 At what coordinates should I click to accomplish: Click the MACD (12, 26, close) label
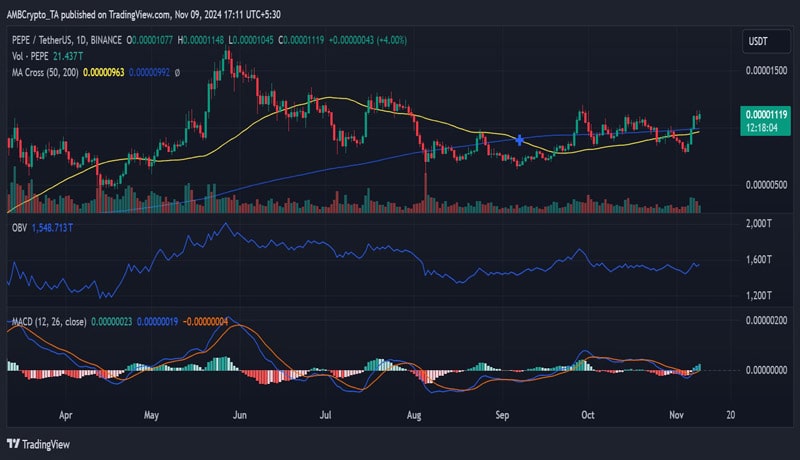click(x=49, y=322)
